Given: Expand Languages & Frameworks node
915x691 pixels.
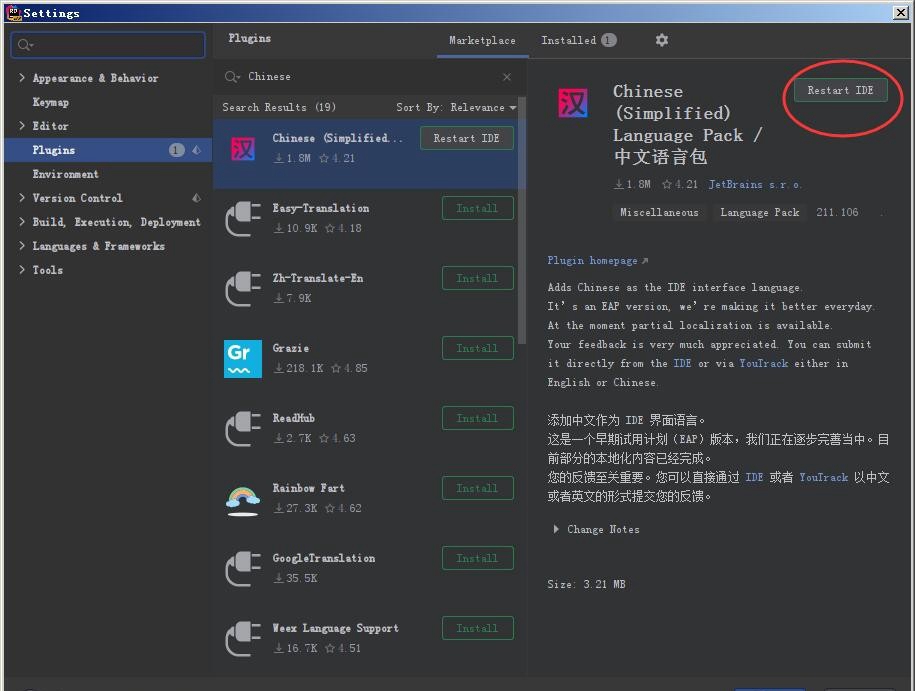Looking at the screenshot, I should point(22,246).
